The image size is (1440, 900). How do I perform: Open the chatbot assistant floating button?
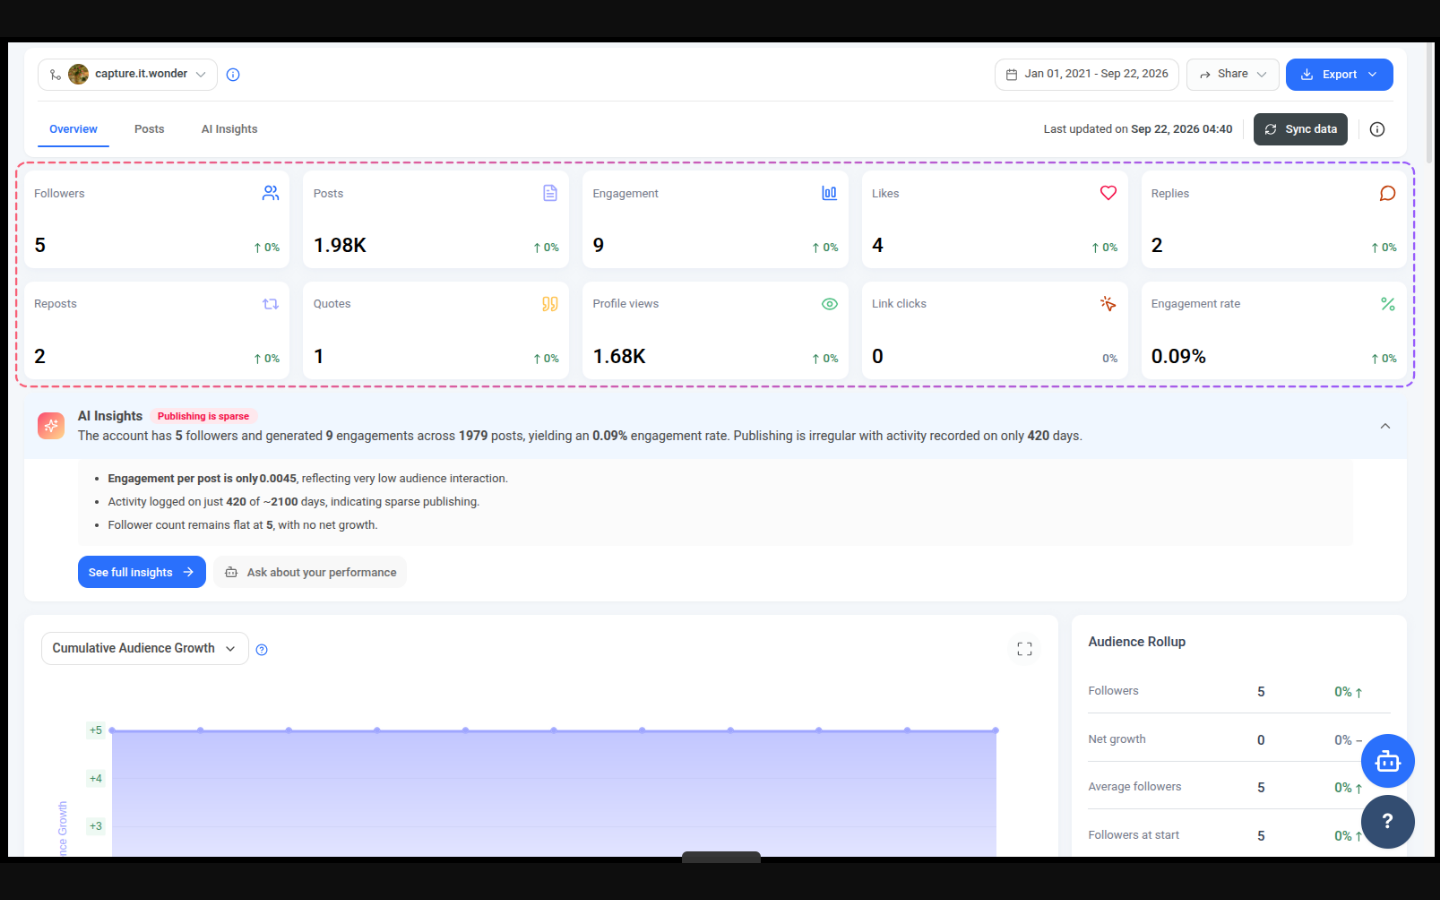click(x=1387, y=761)
